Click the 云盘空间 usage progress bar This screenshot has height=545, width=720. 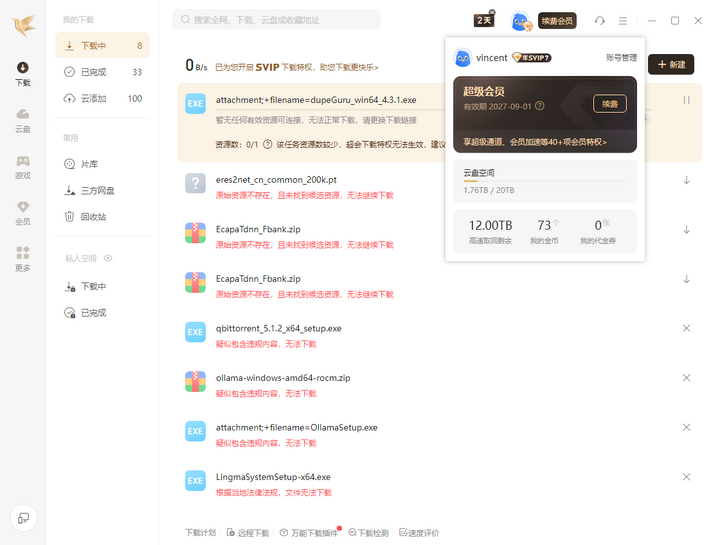coord(545,181)
